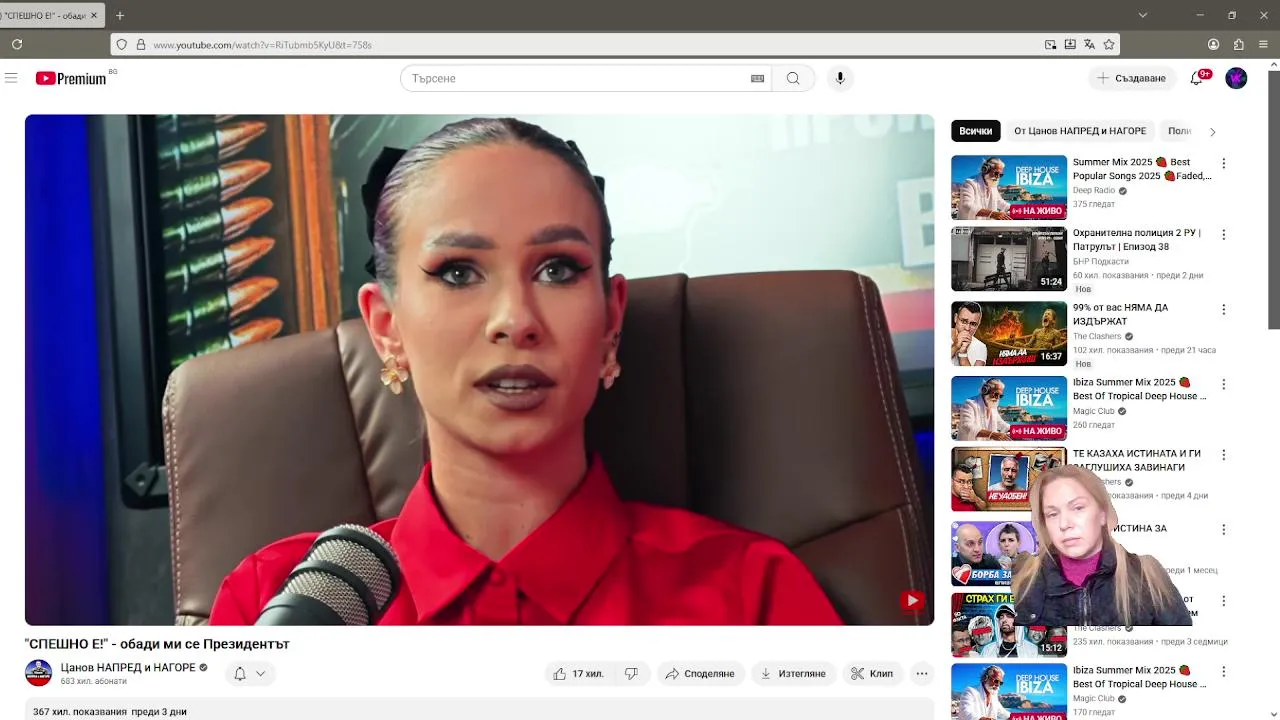The image size is (1280, 720).
Task: Show the site security lock info
Action: (x=141, y=44)
